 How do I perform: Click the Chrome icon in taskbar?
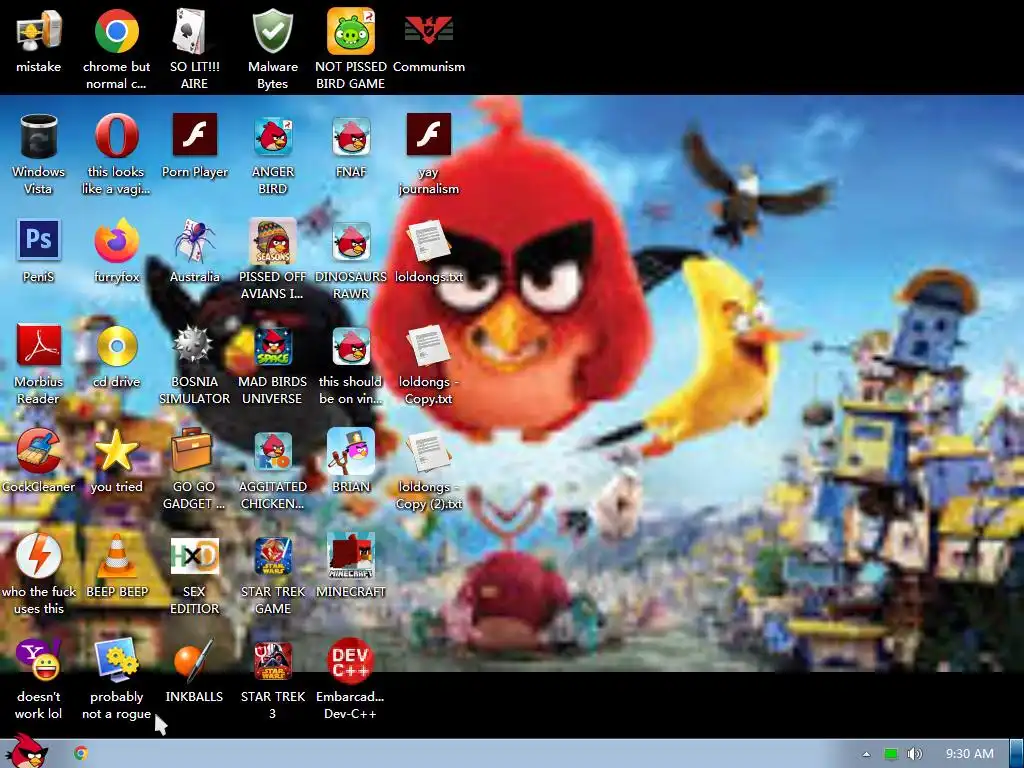[x=80, y=753]
